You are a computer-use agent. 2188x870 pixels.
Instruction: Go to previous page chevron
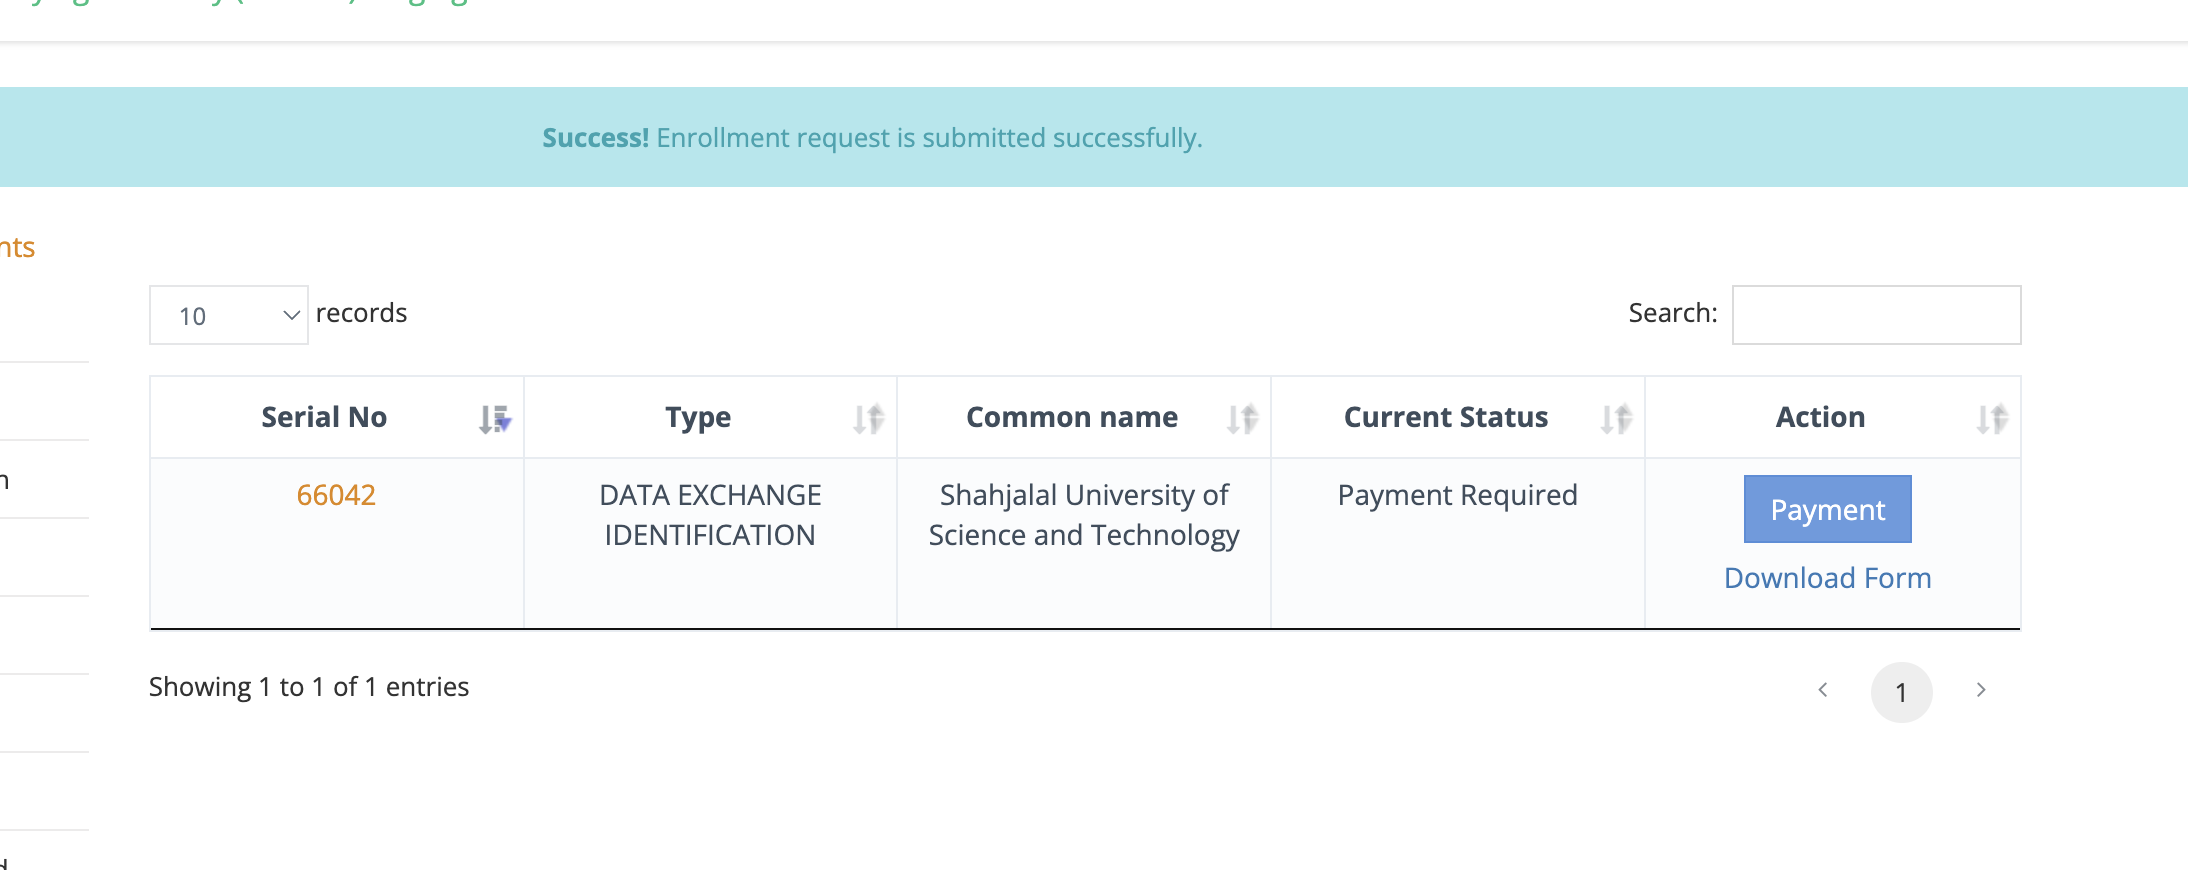coord(1823,690)
